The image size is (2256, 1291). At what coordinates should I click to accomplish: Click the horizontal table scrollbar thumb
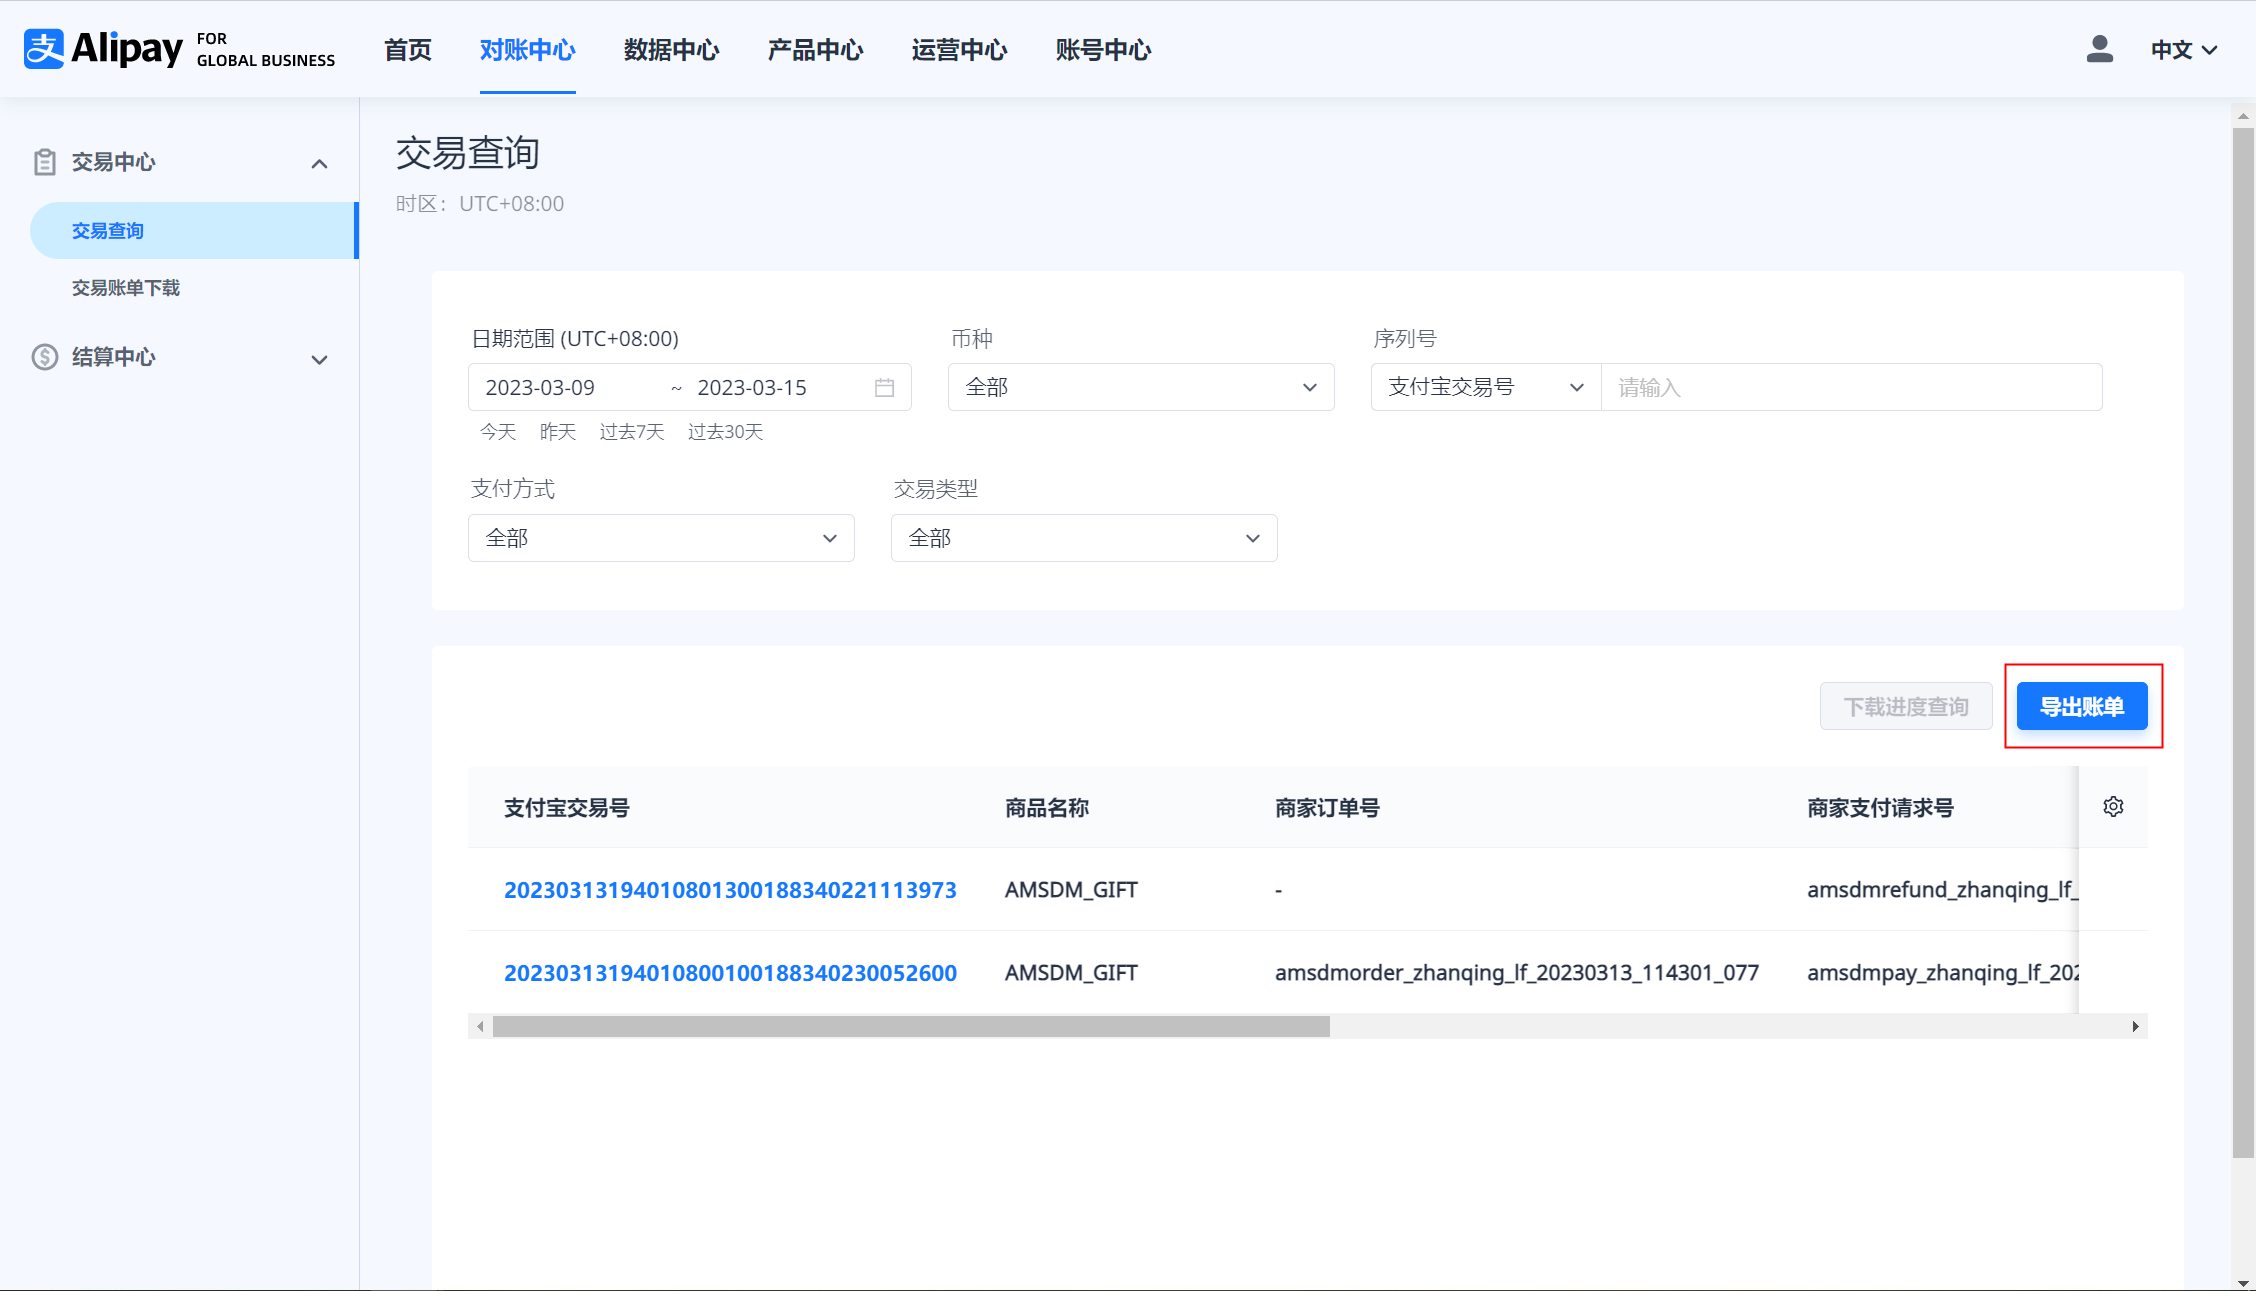click(910, 1027)
